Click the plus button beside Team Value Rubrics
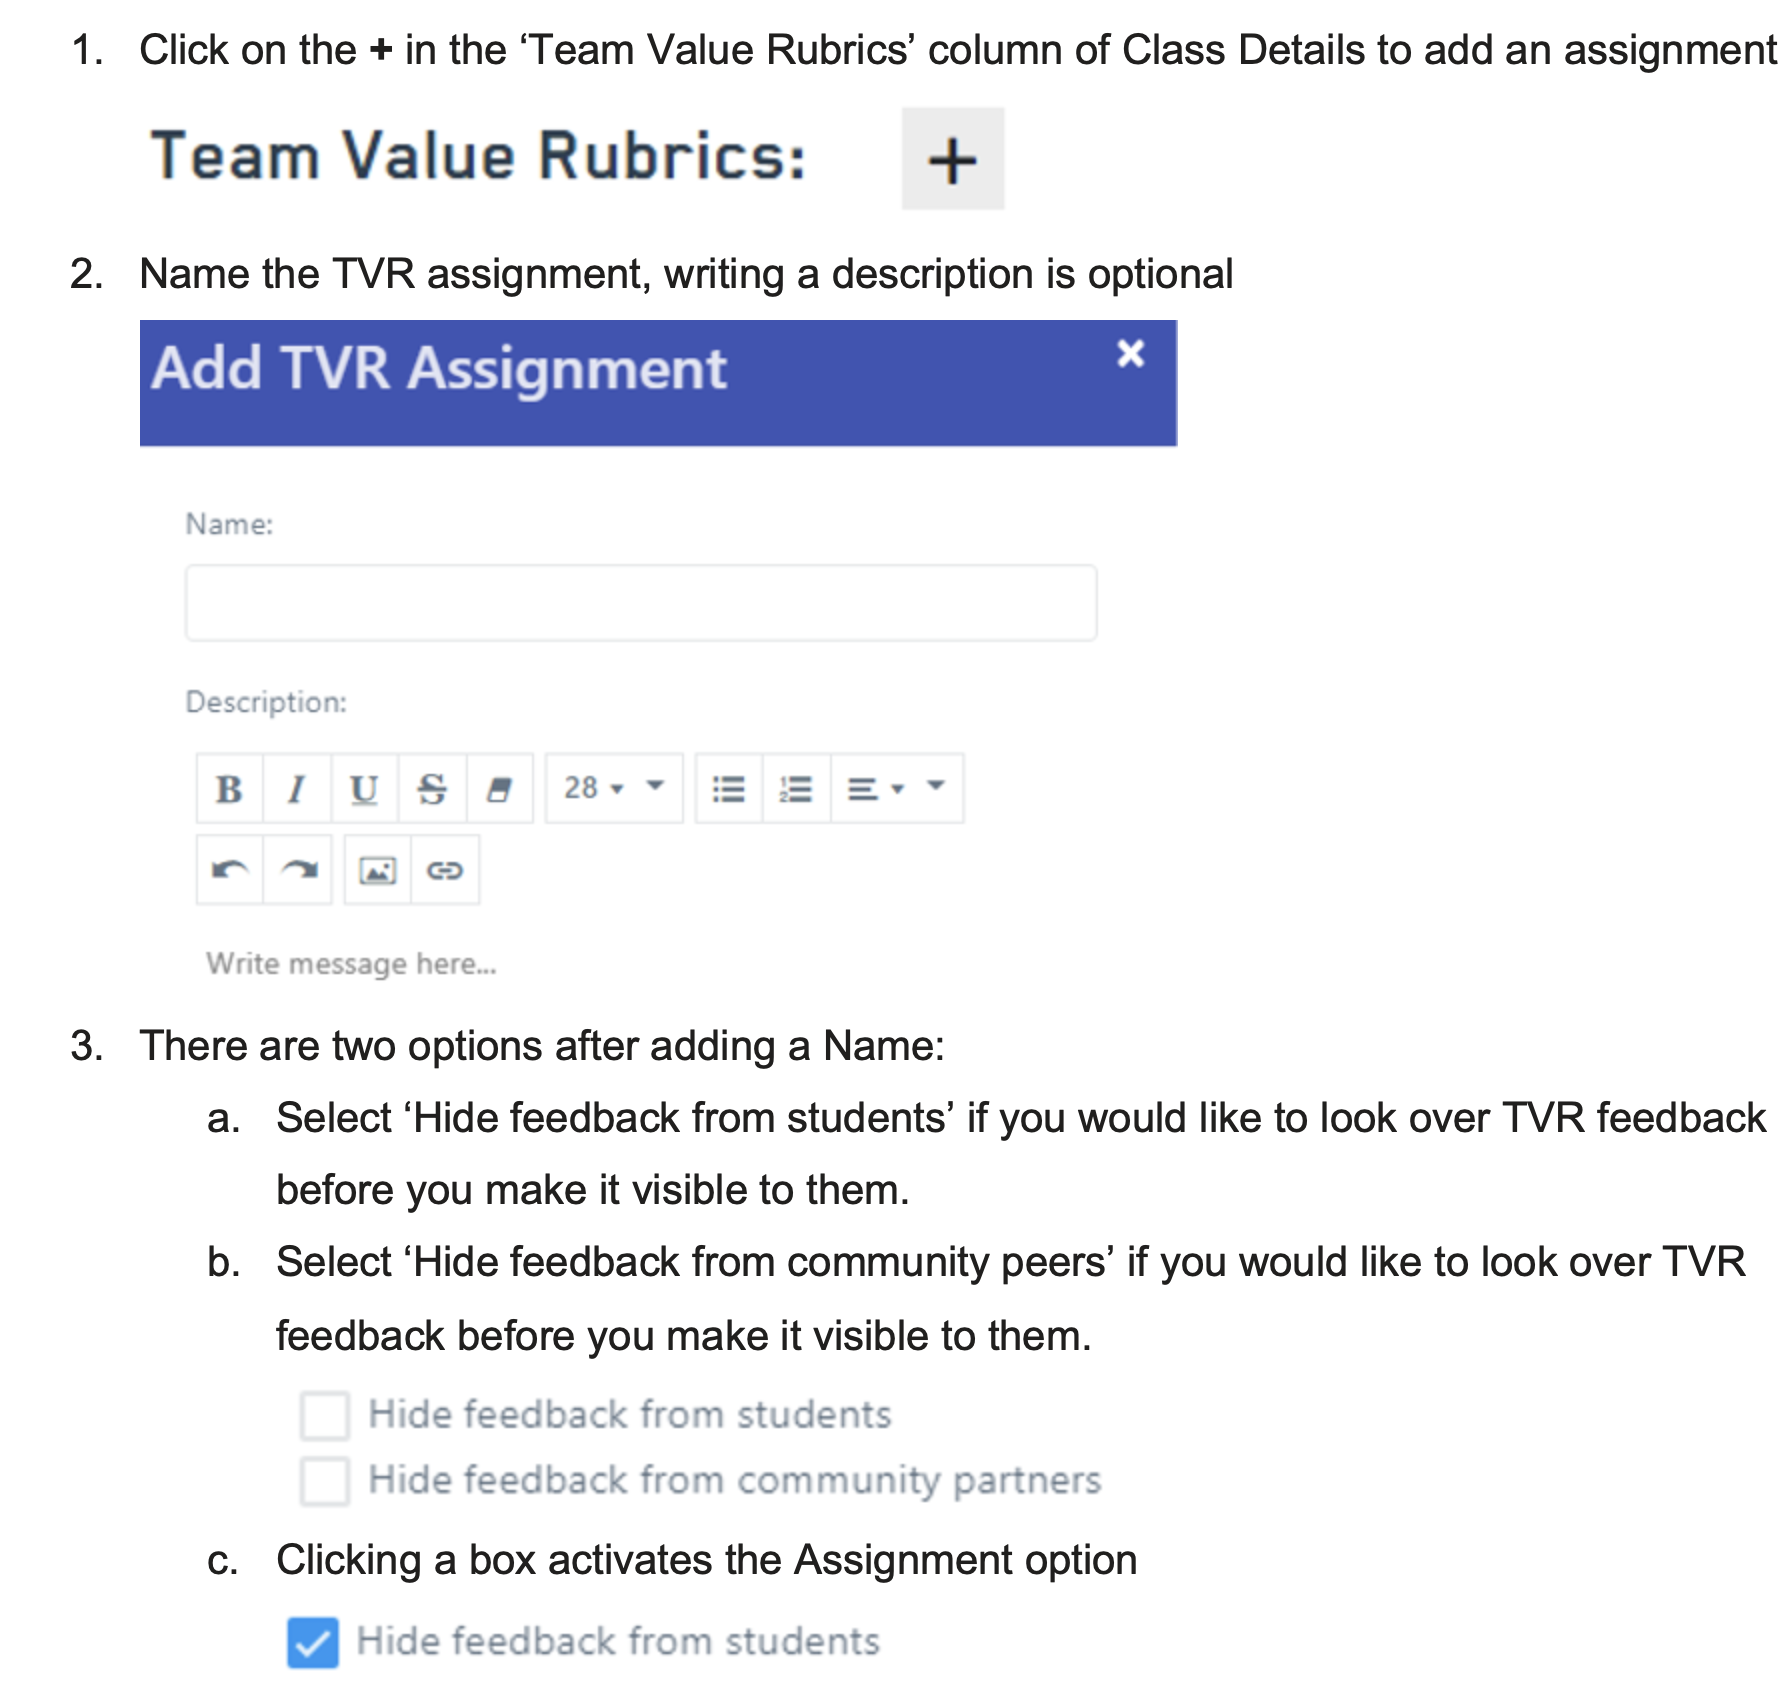Image resolution: width=1786 pixels, height=1686 pixels. point(952,160)
